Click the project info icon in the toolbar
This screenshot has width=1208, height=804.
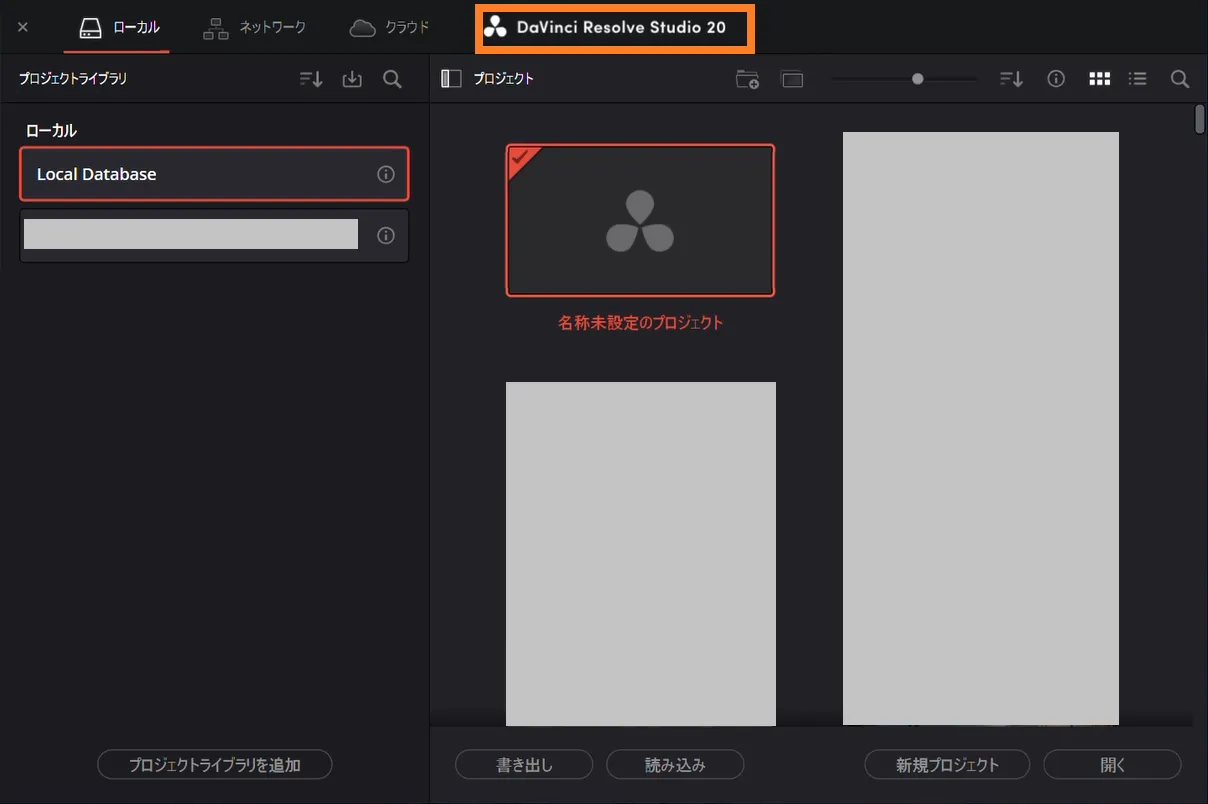tap(1056, 78)
